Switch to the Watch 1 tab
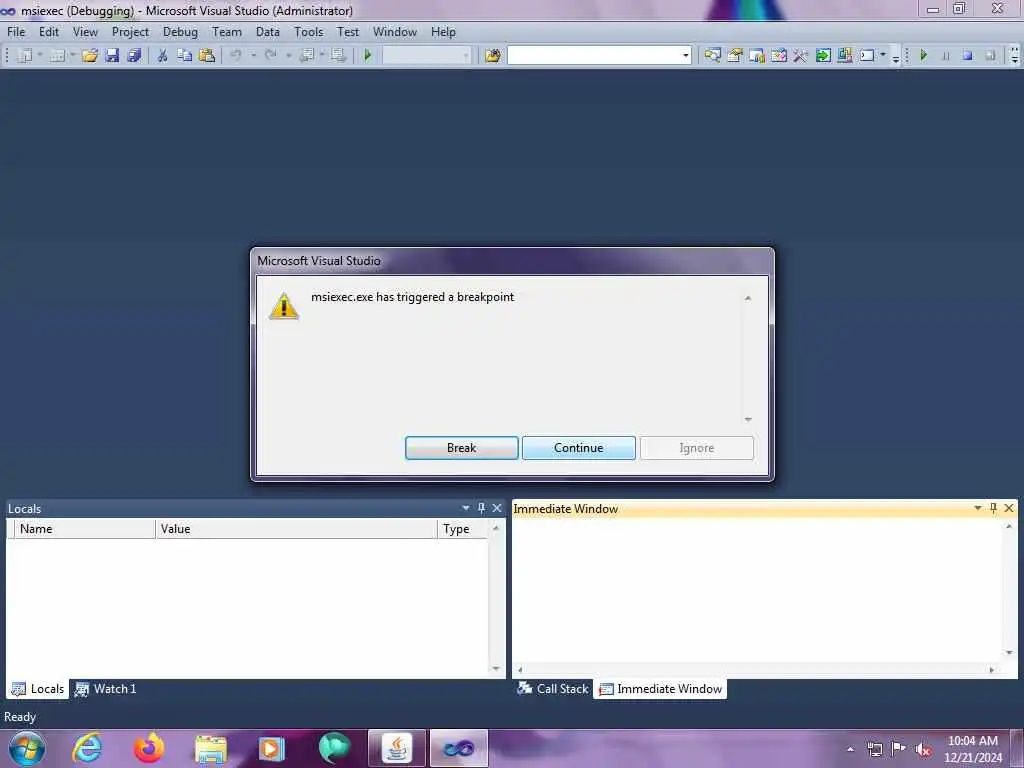Image resolution: width=1024 pixels, height=768 pixels. tap(106, 689)
